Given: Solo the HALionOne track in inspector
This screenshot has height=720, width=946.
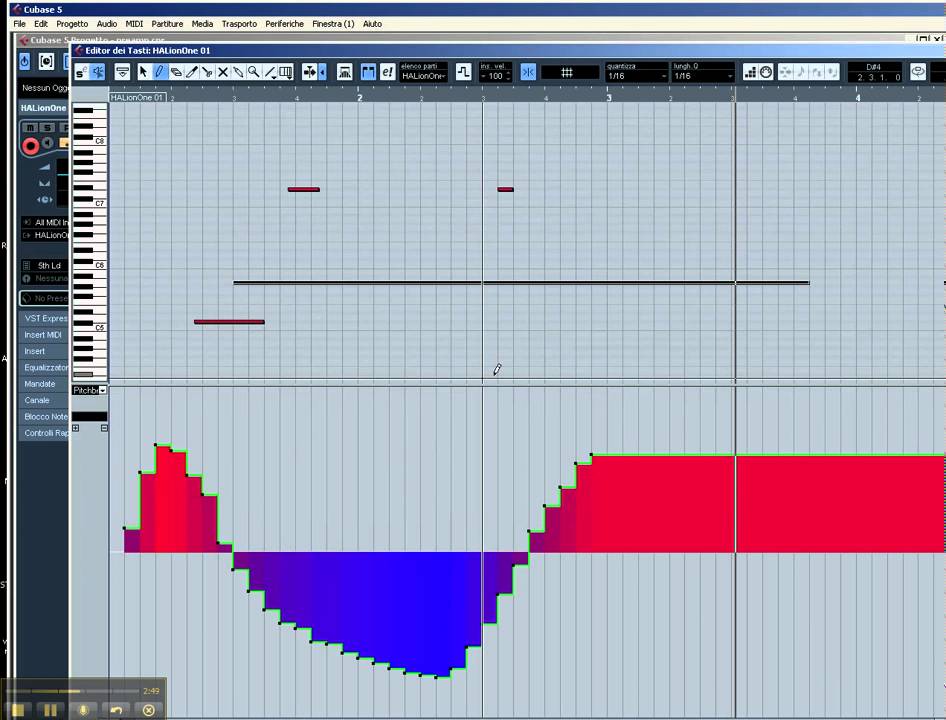Looking at the screenshot, I should 47,127.
